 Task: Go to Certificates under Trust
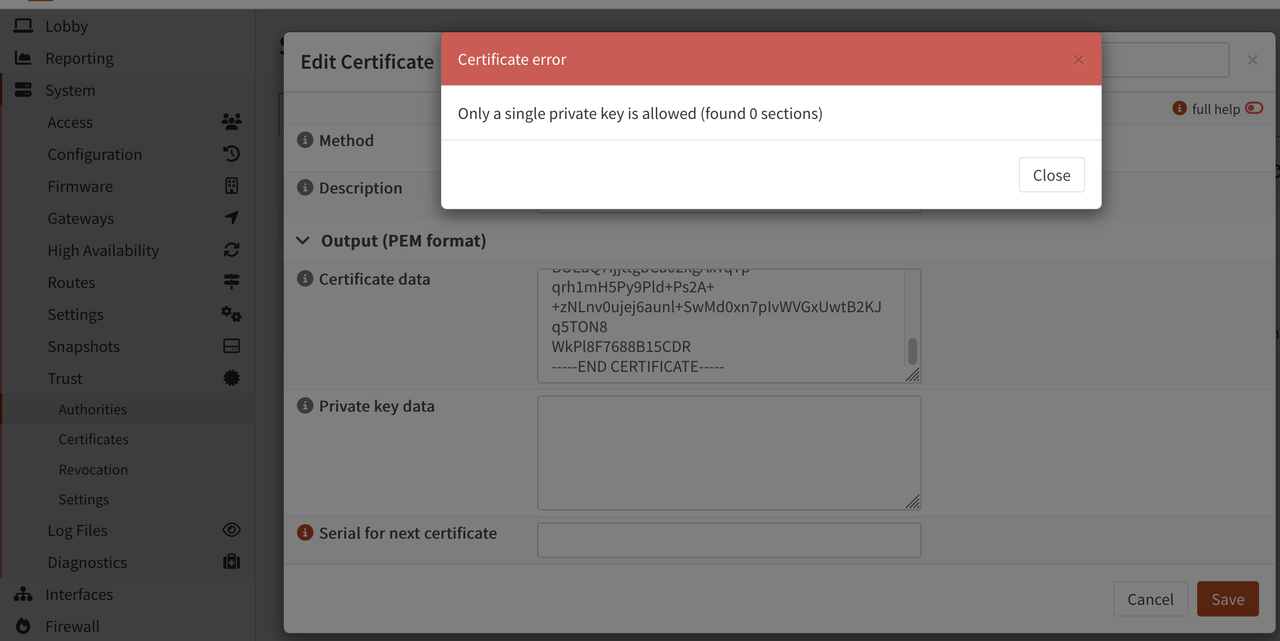[93, 439]
